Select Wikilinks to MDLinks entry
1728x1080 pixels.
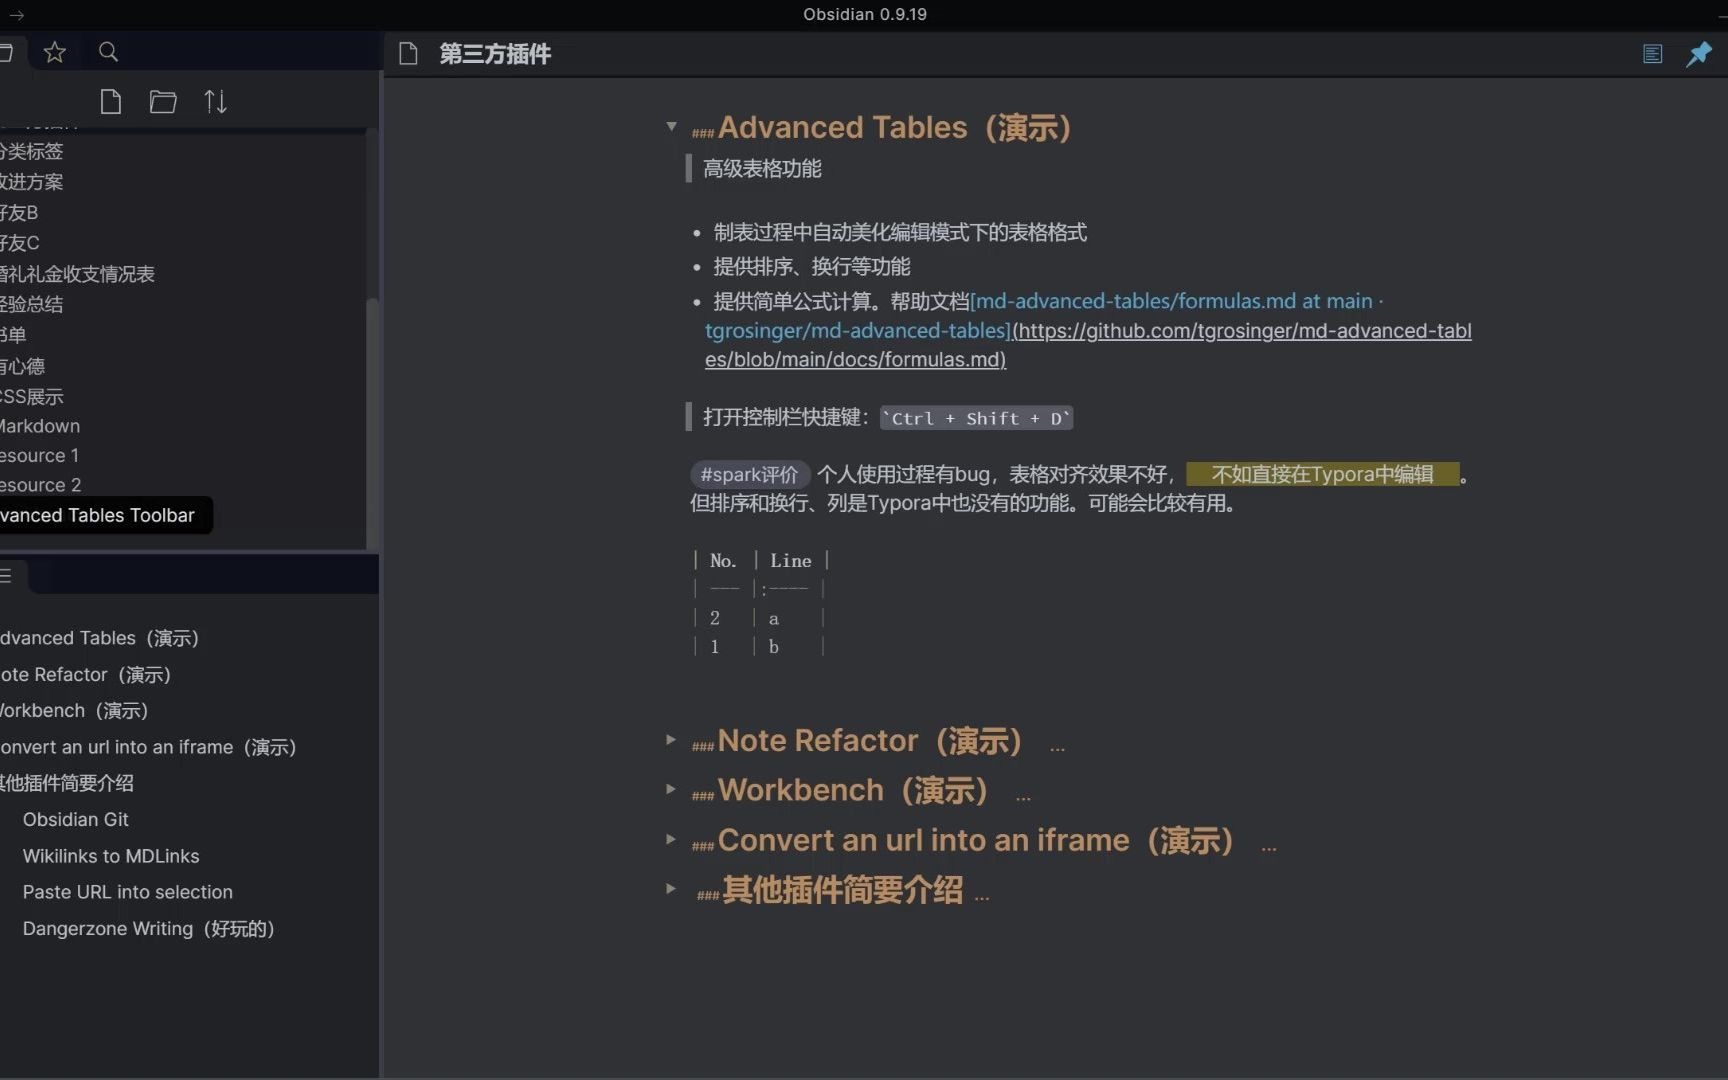pos(110,856)
